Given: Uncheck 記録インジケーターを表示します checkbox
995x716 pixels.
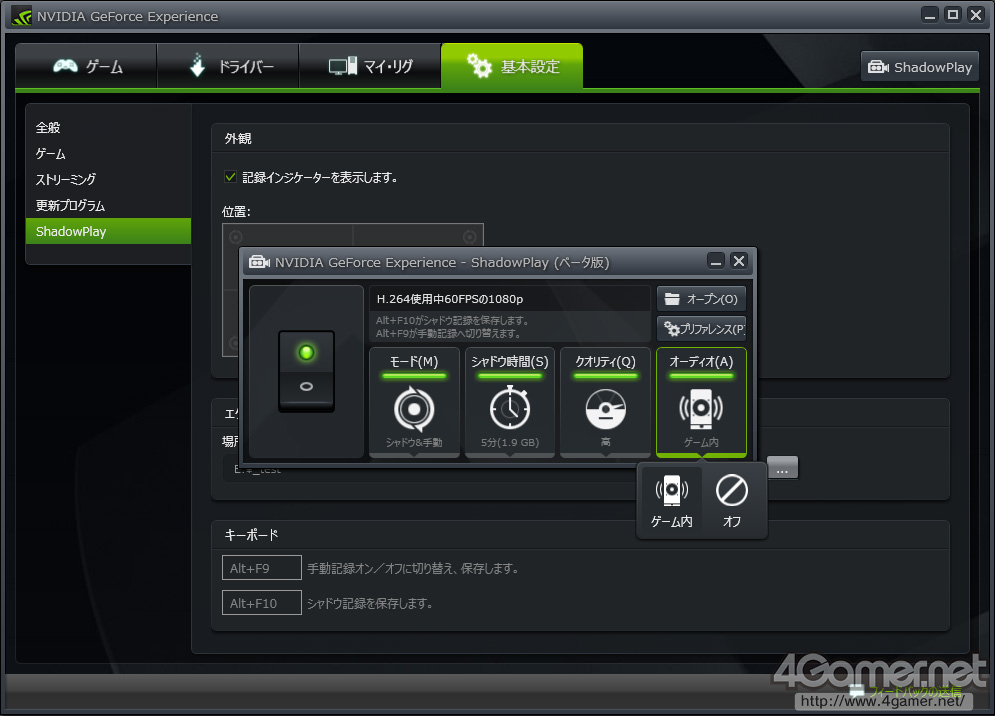Looking at the screenshot, I should point(230,177).
